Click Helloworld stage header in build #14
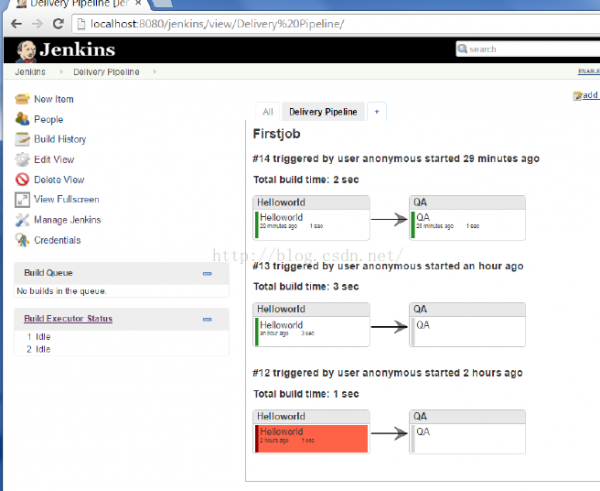The height and width of the screenshot is (491, 600). pos(311,202)
